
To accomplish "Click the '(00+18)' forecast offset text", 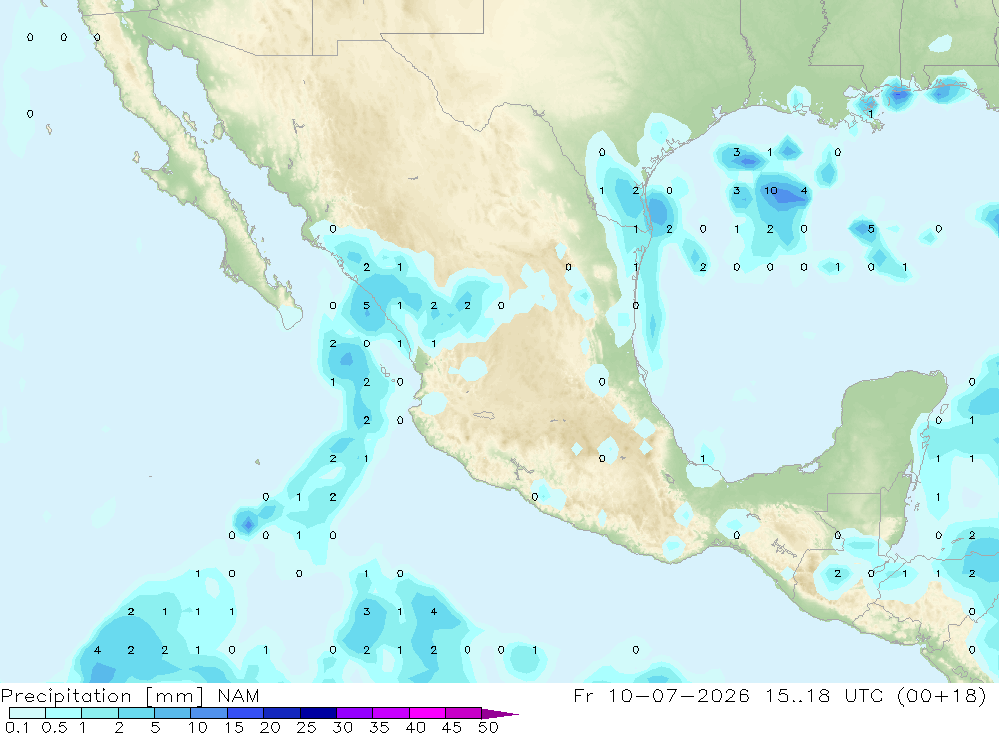I will (942, 695).
